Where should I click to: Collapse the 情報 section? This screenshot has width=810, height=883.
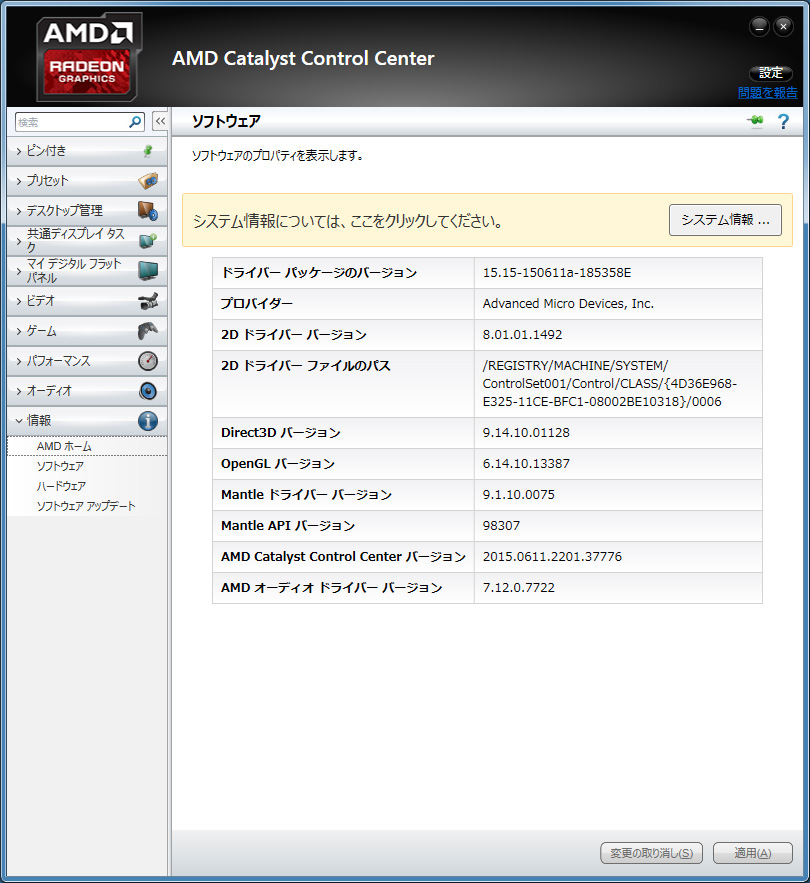pyautogui.click(x=87, y=421)
